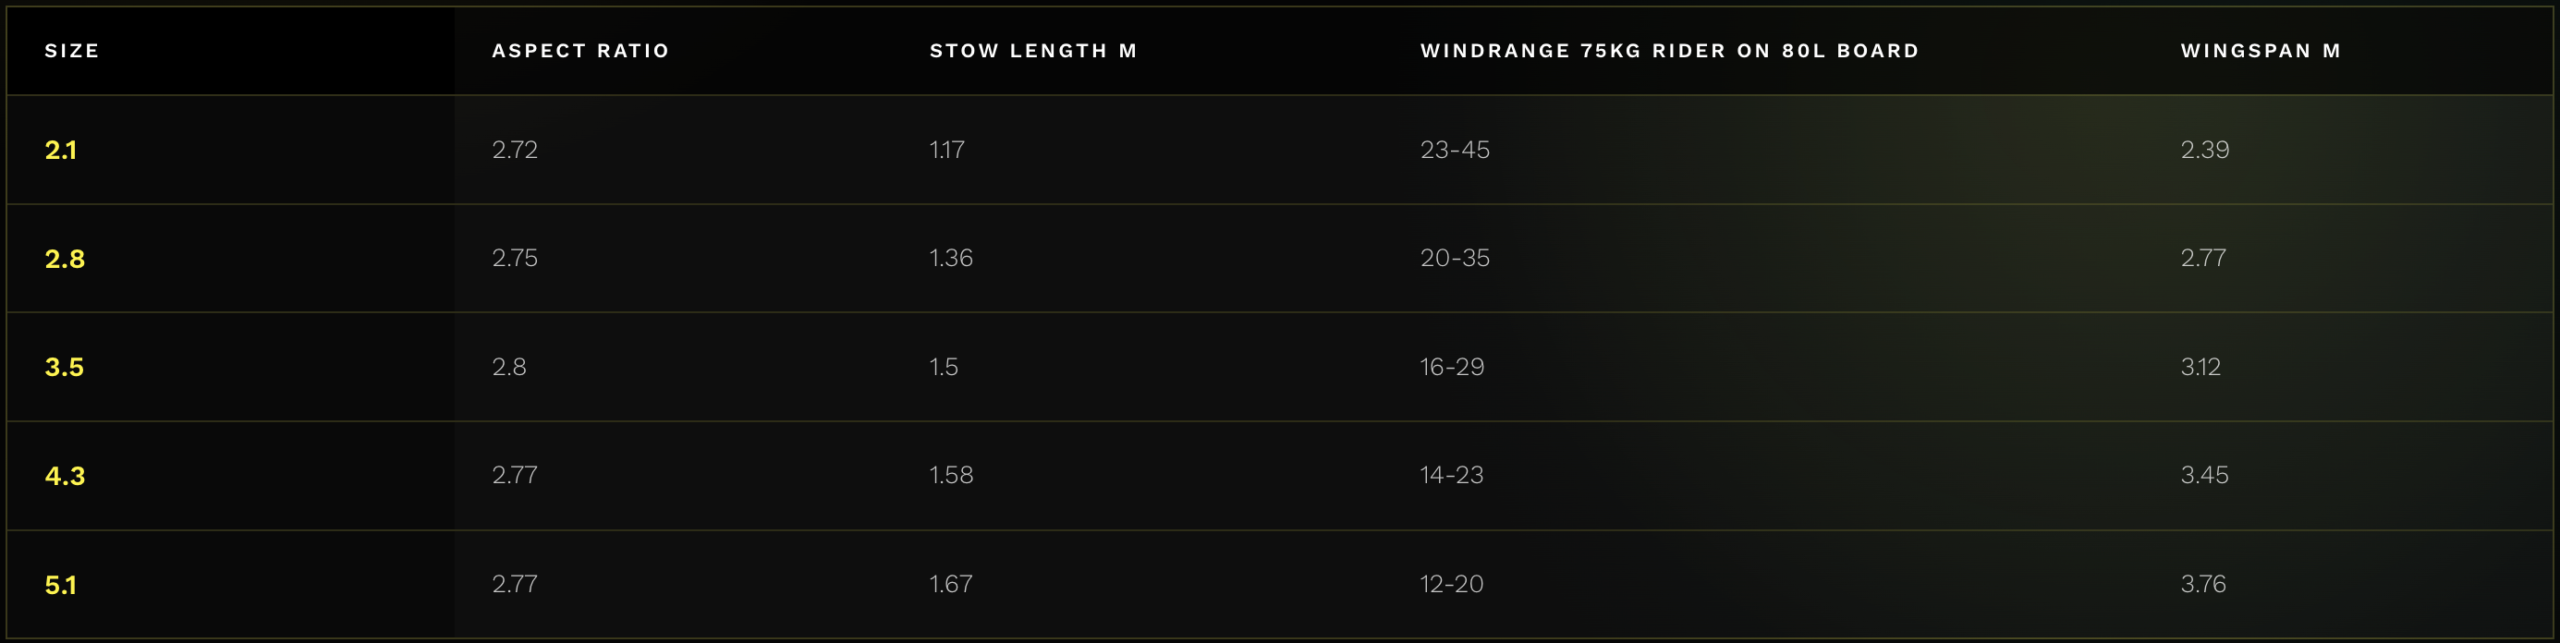2560x643 pixels.
Task: Select the 4.3 size row label
Action: coord(64,476)
